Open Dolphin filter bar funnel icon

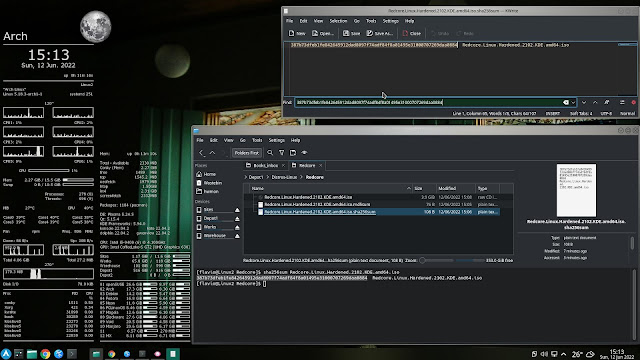pos(282,153)
